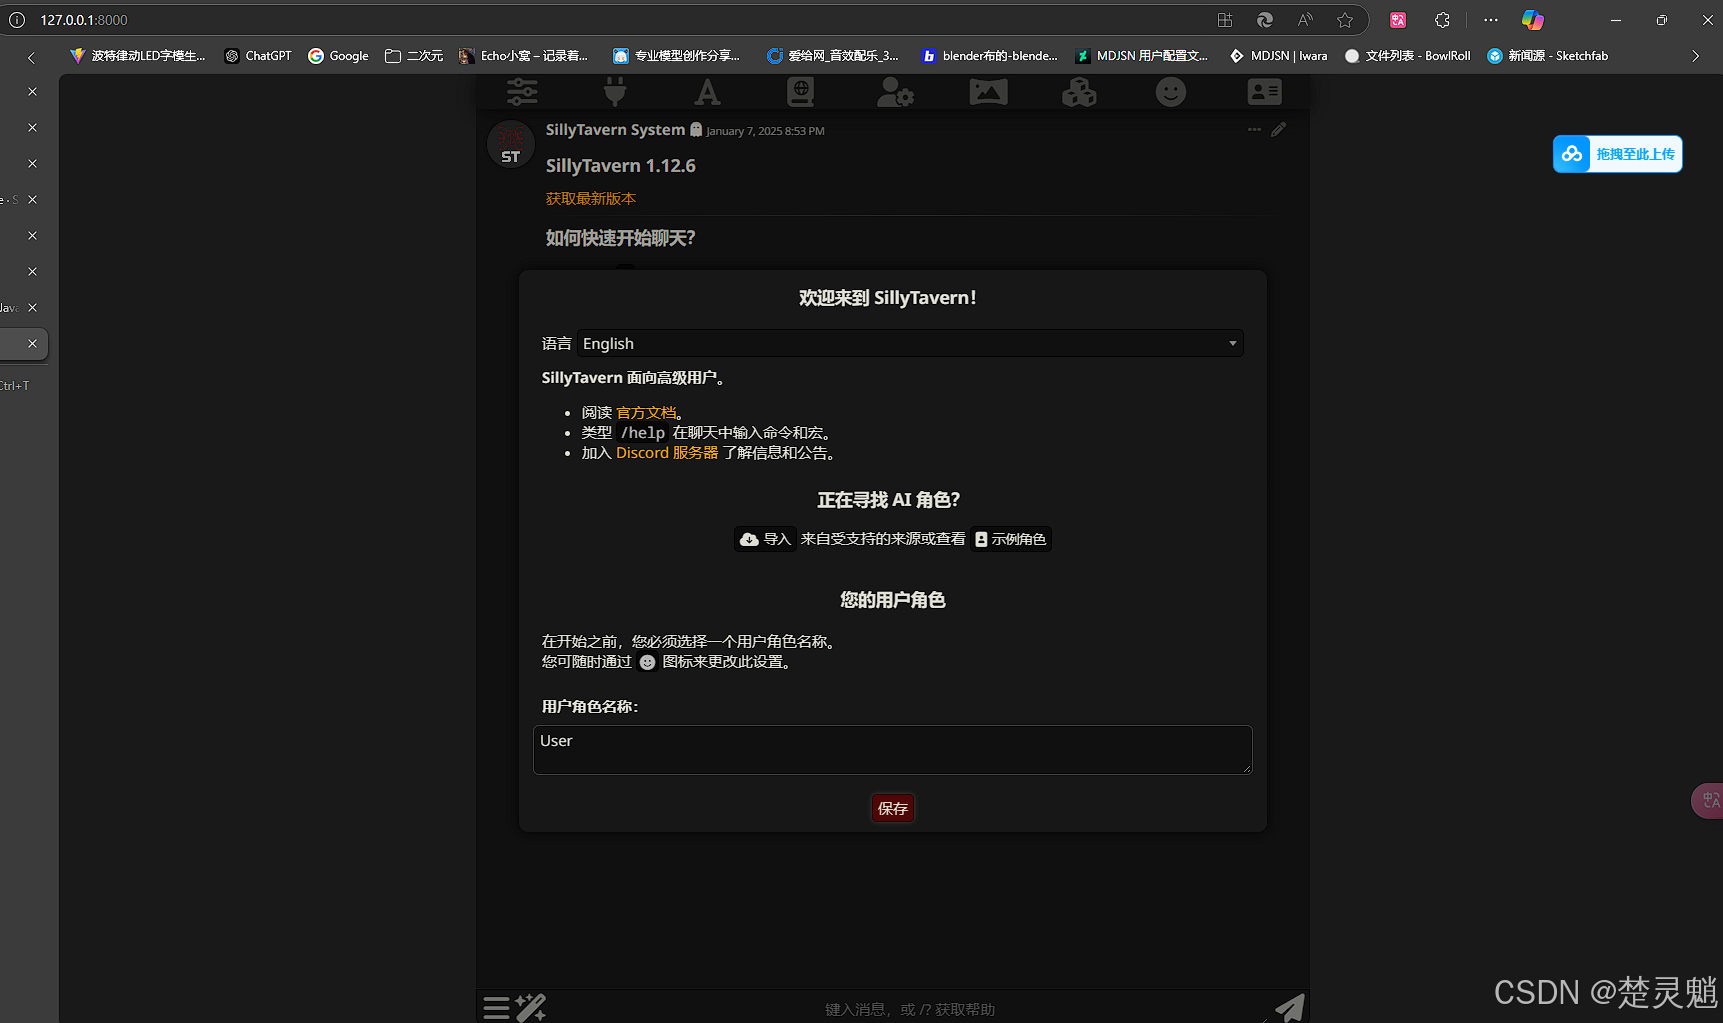
Task: Click 获取最新版本 link
Action: click(x=591, y=199)
